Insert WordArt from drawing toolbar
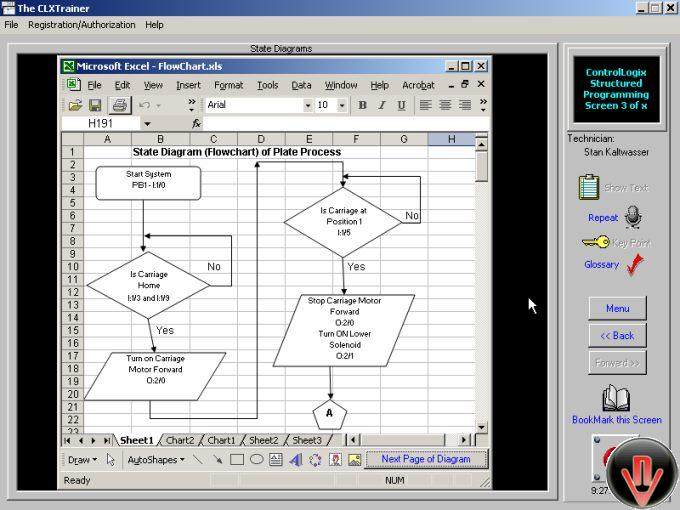The image size is (680, 510). tap(295, 459)
